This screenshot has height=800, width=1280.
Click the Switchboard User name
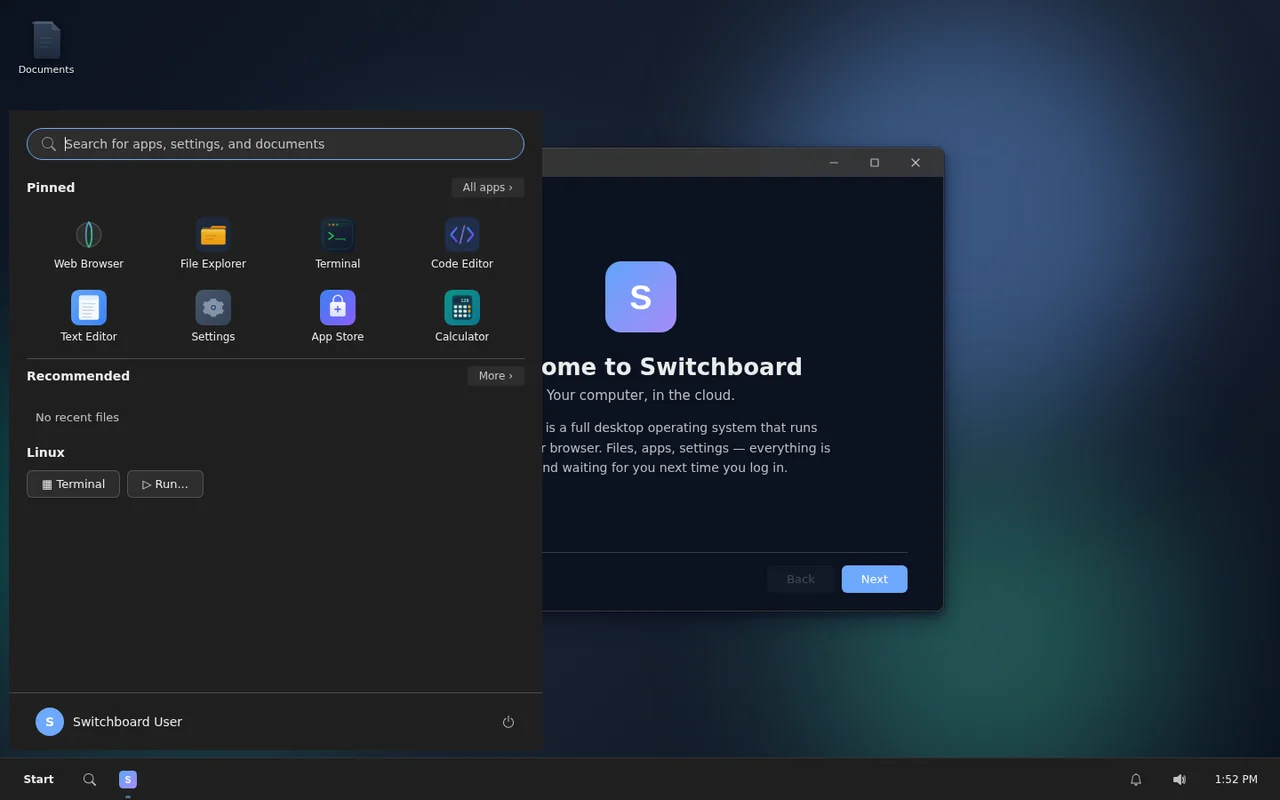127,722
